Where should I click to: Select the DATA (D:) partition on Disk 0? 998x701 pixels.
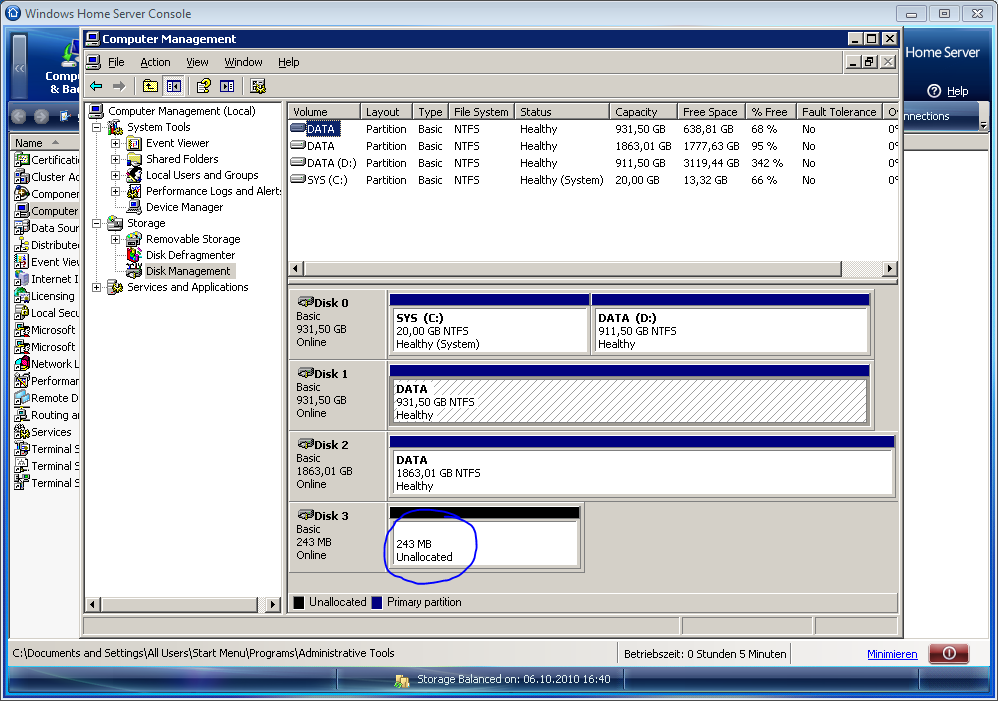point(730,331)
